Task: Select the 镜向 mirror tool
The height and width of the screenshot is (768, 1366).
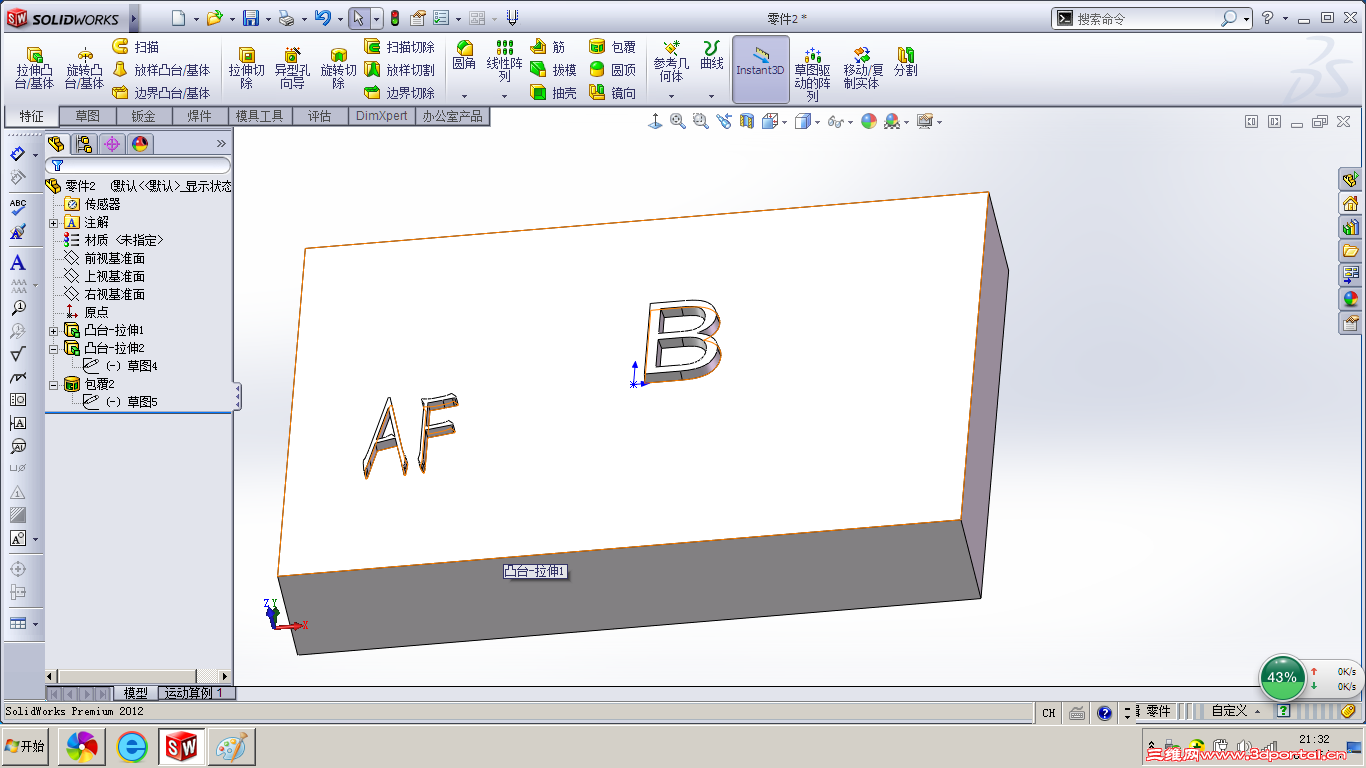Action: 612,93
